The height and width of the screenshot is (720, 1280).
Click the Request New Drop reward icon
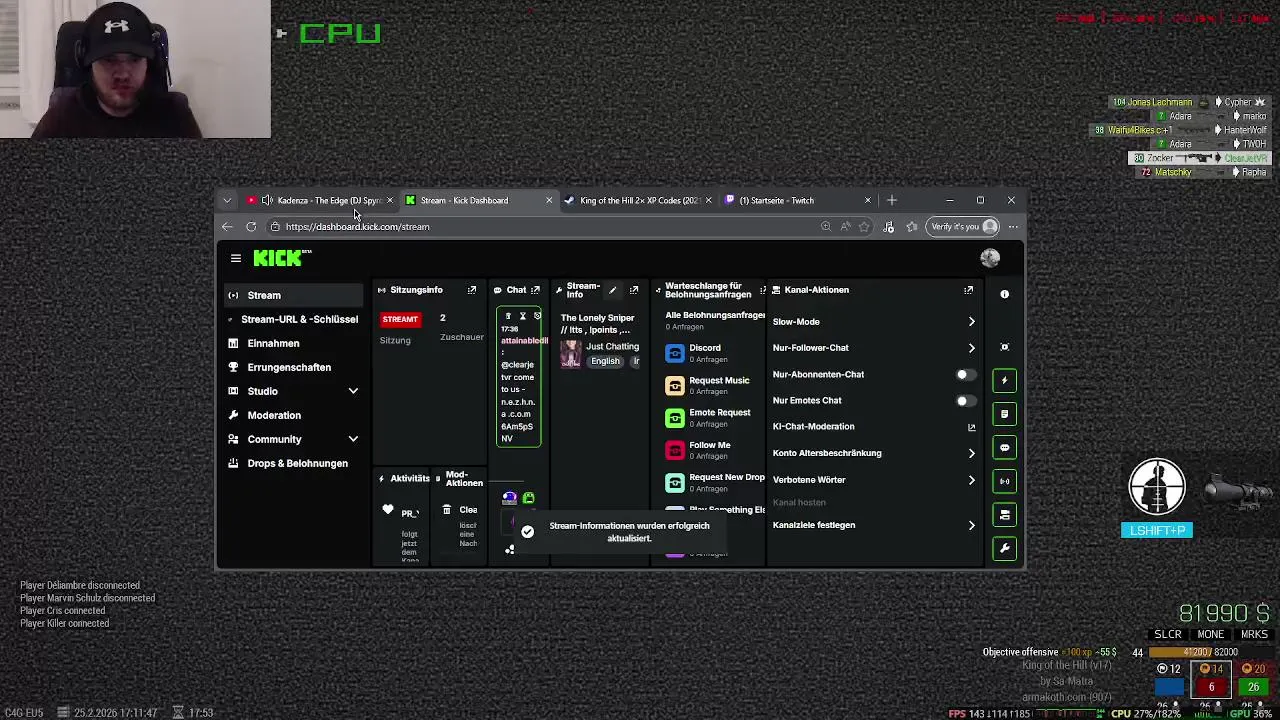click(675, 483)
